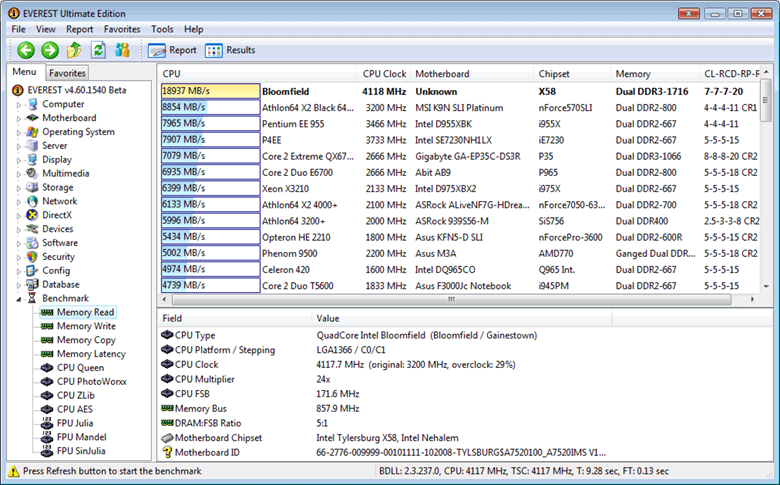Select the 8854 MB/s Athlon64 X2 bar
780x485 pixels.
tap(210, 107)
